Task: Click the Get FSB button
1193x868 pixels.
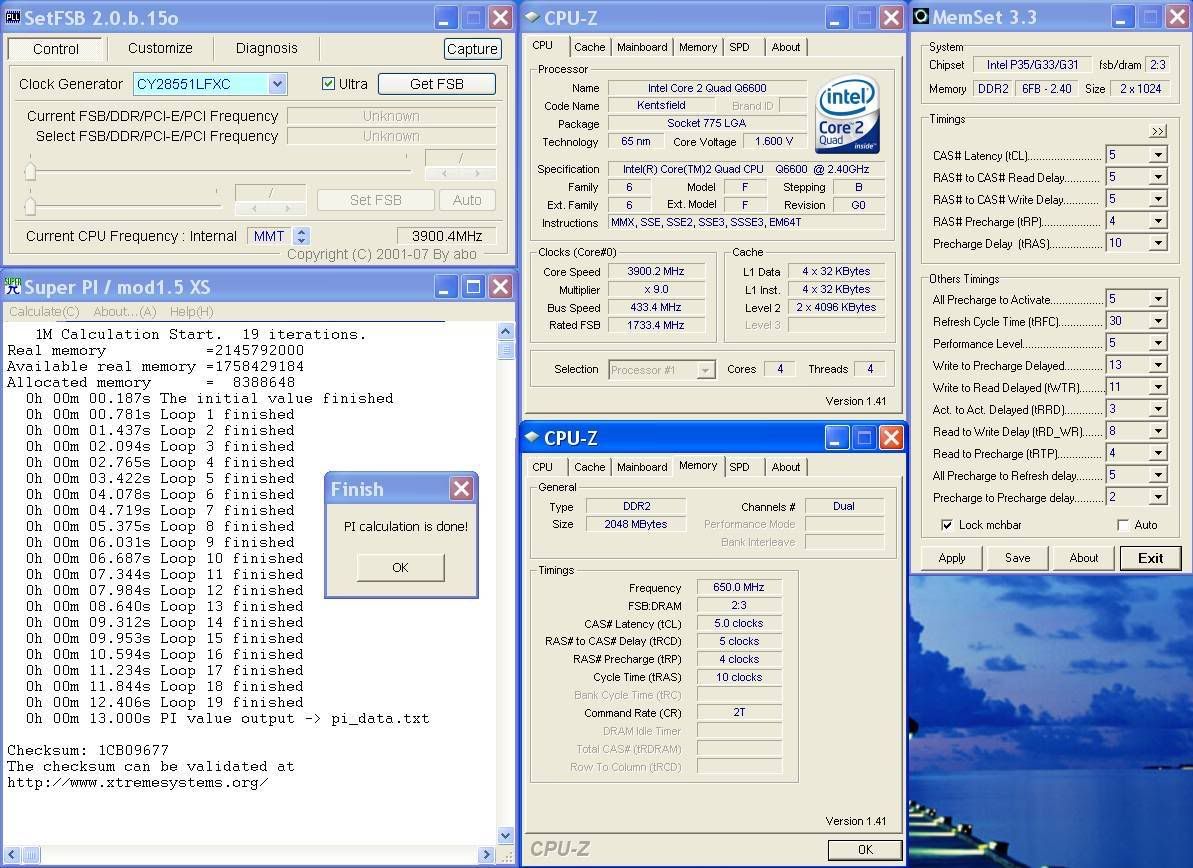Action: 437,84
